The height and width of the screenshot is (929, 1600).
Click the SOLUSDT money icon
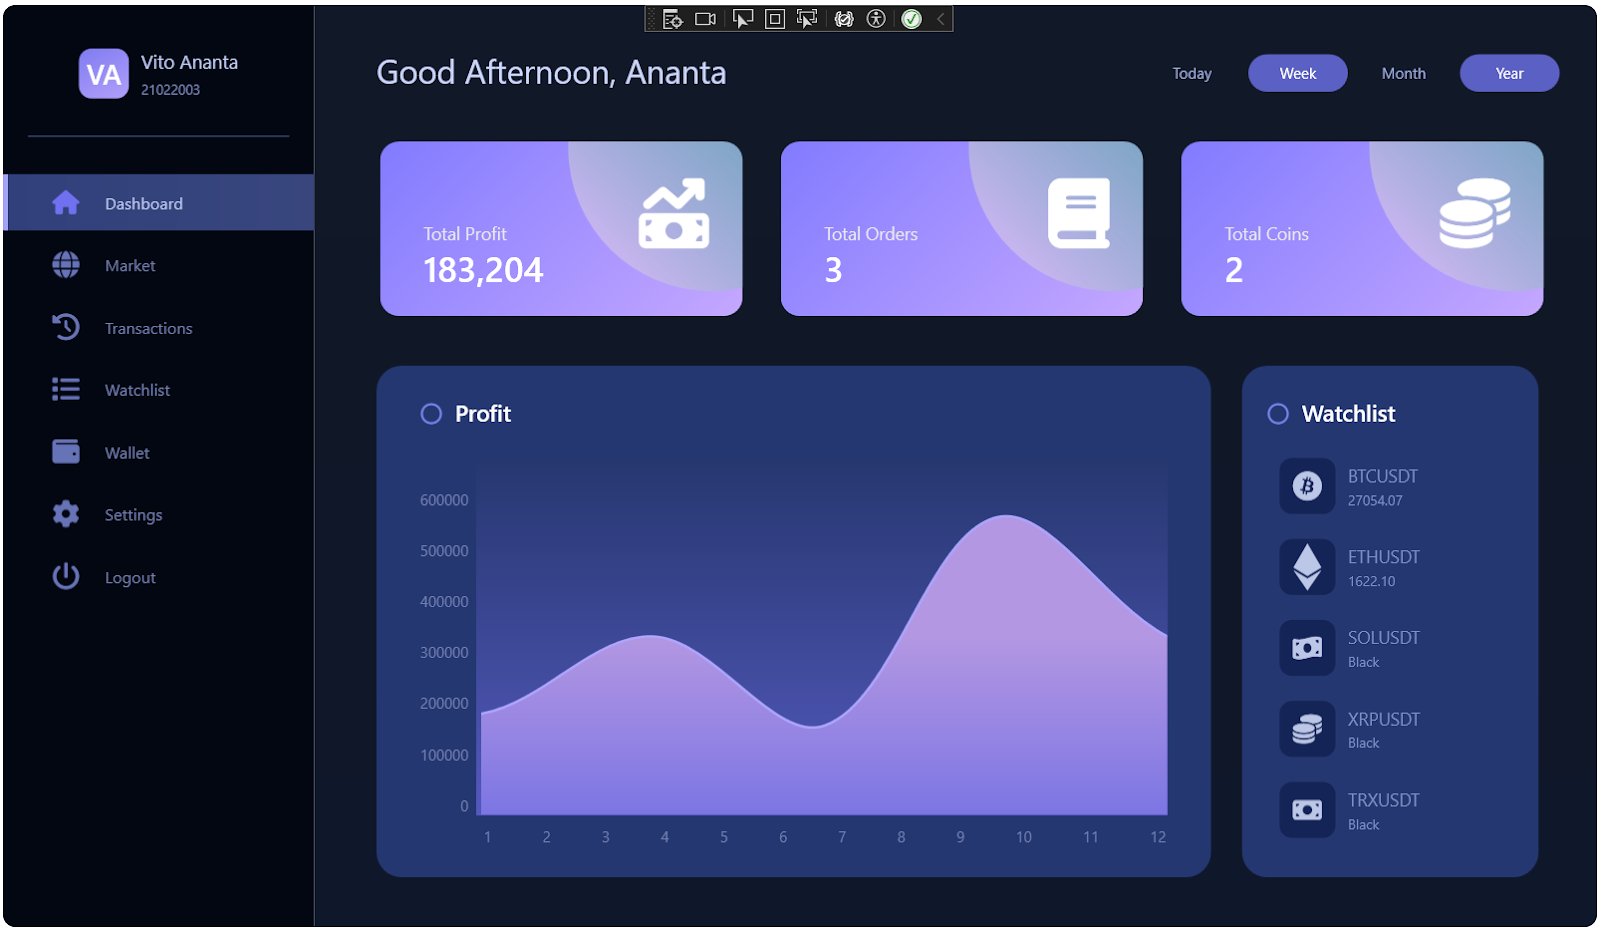(1307, 648)
